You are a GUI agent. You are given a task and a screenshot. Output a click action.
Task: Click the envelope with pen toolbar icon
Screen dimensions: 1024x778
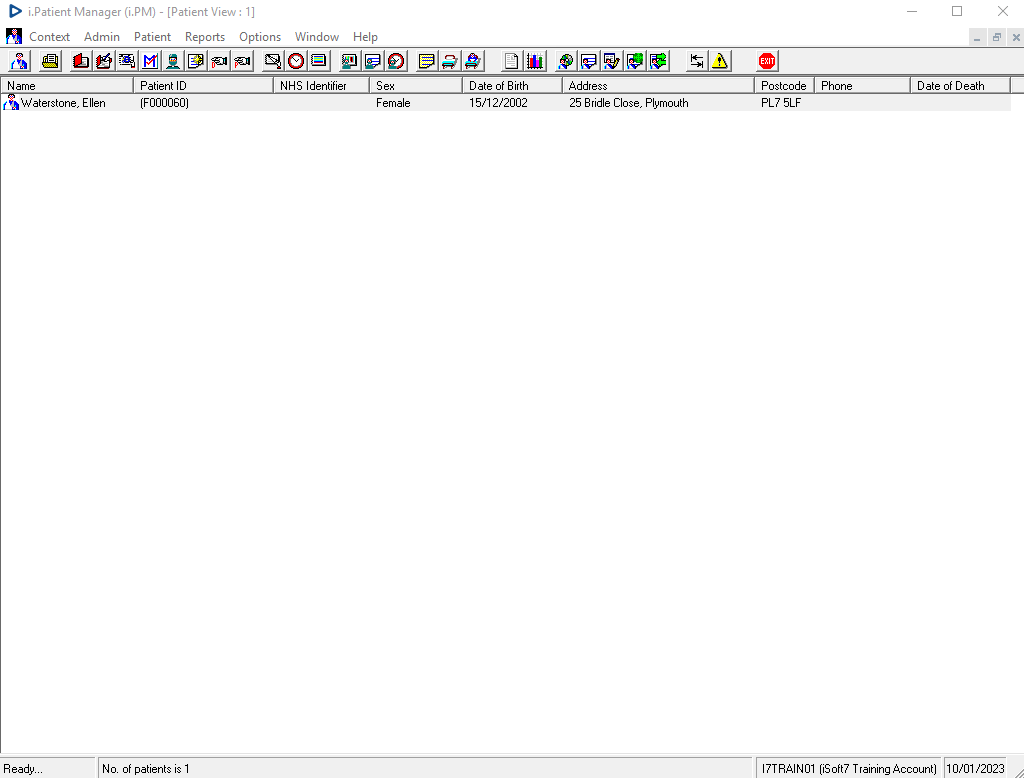click(273, 61)
